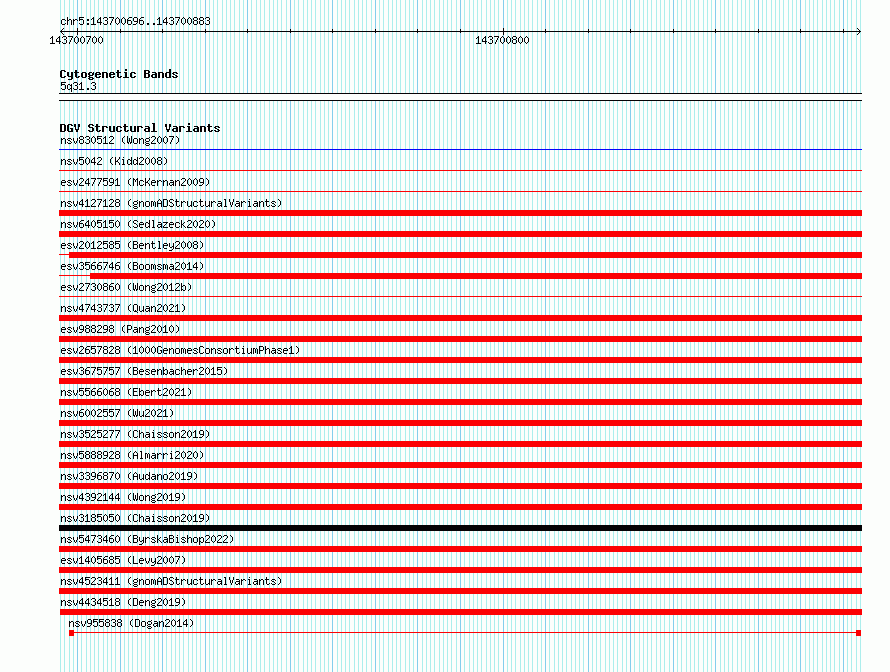Open nsv5888928 (Almarri2020) entry

coord(132,455)
